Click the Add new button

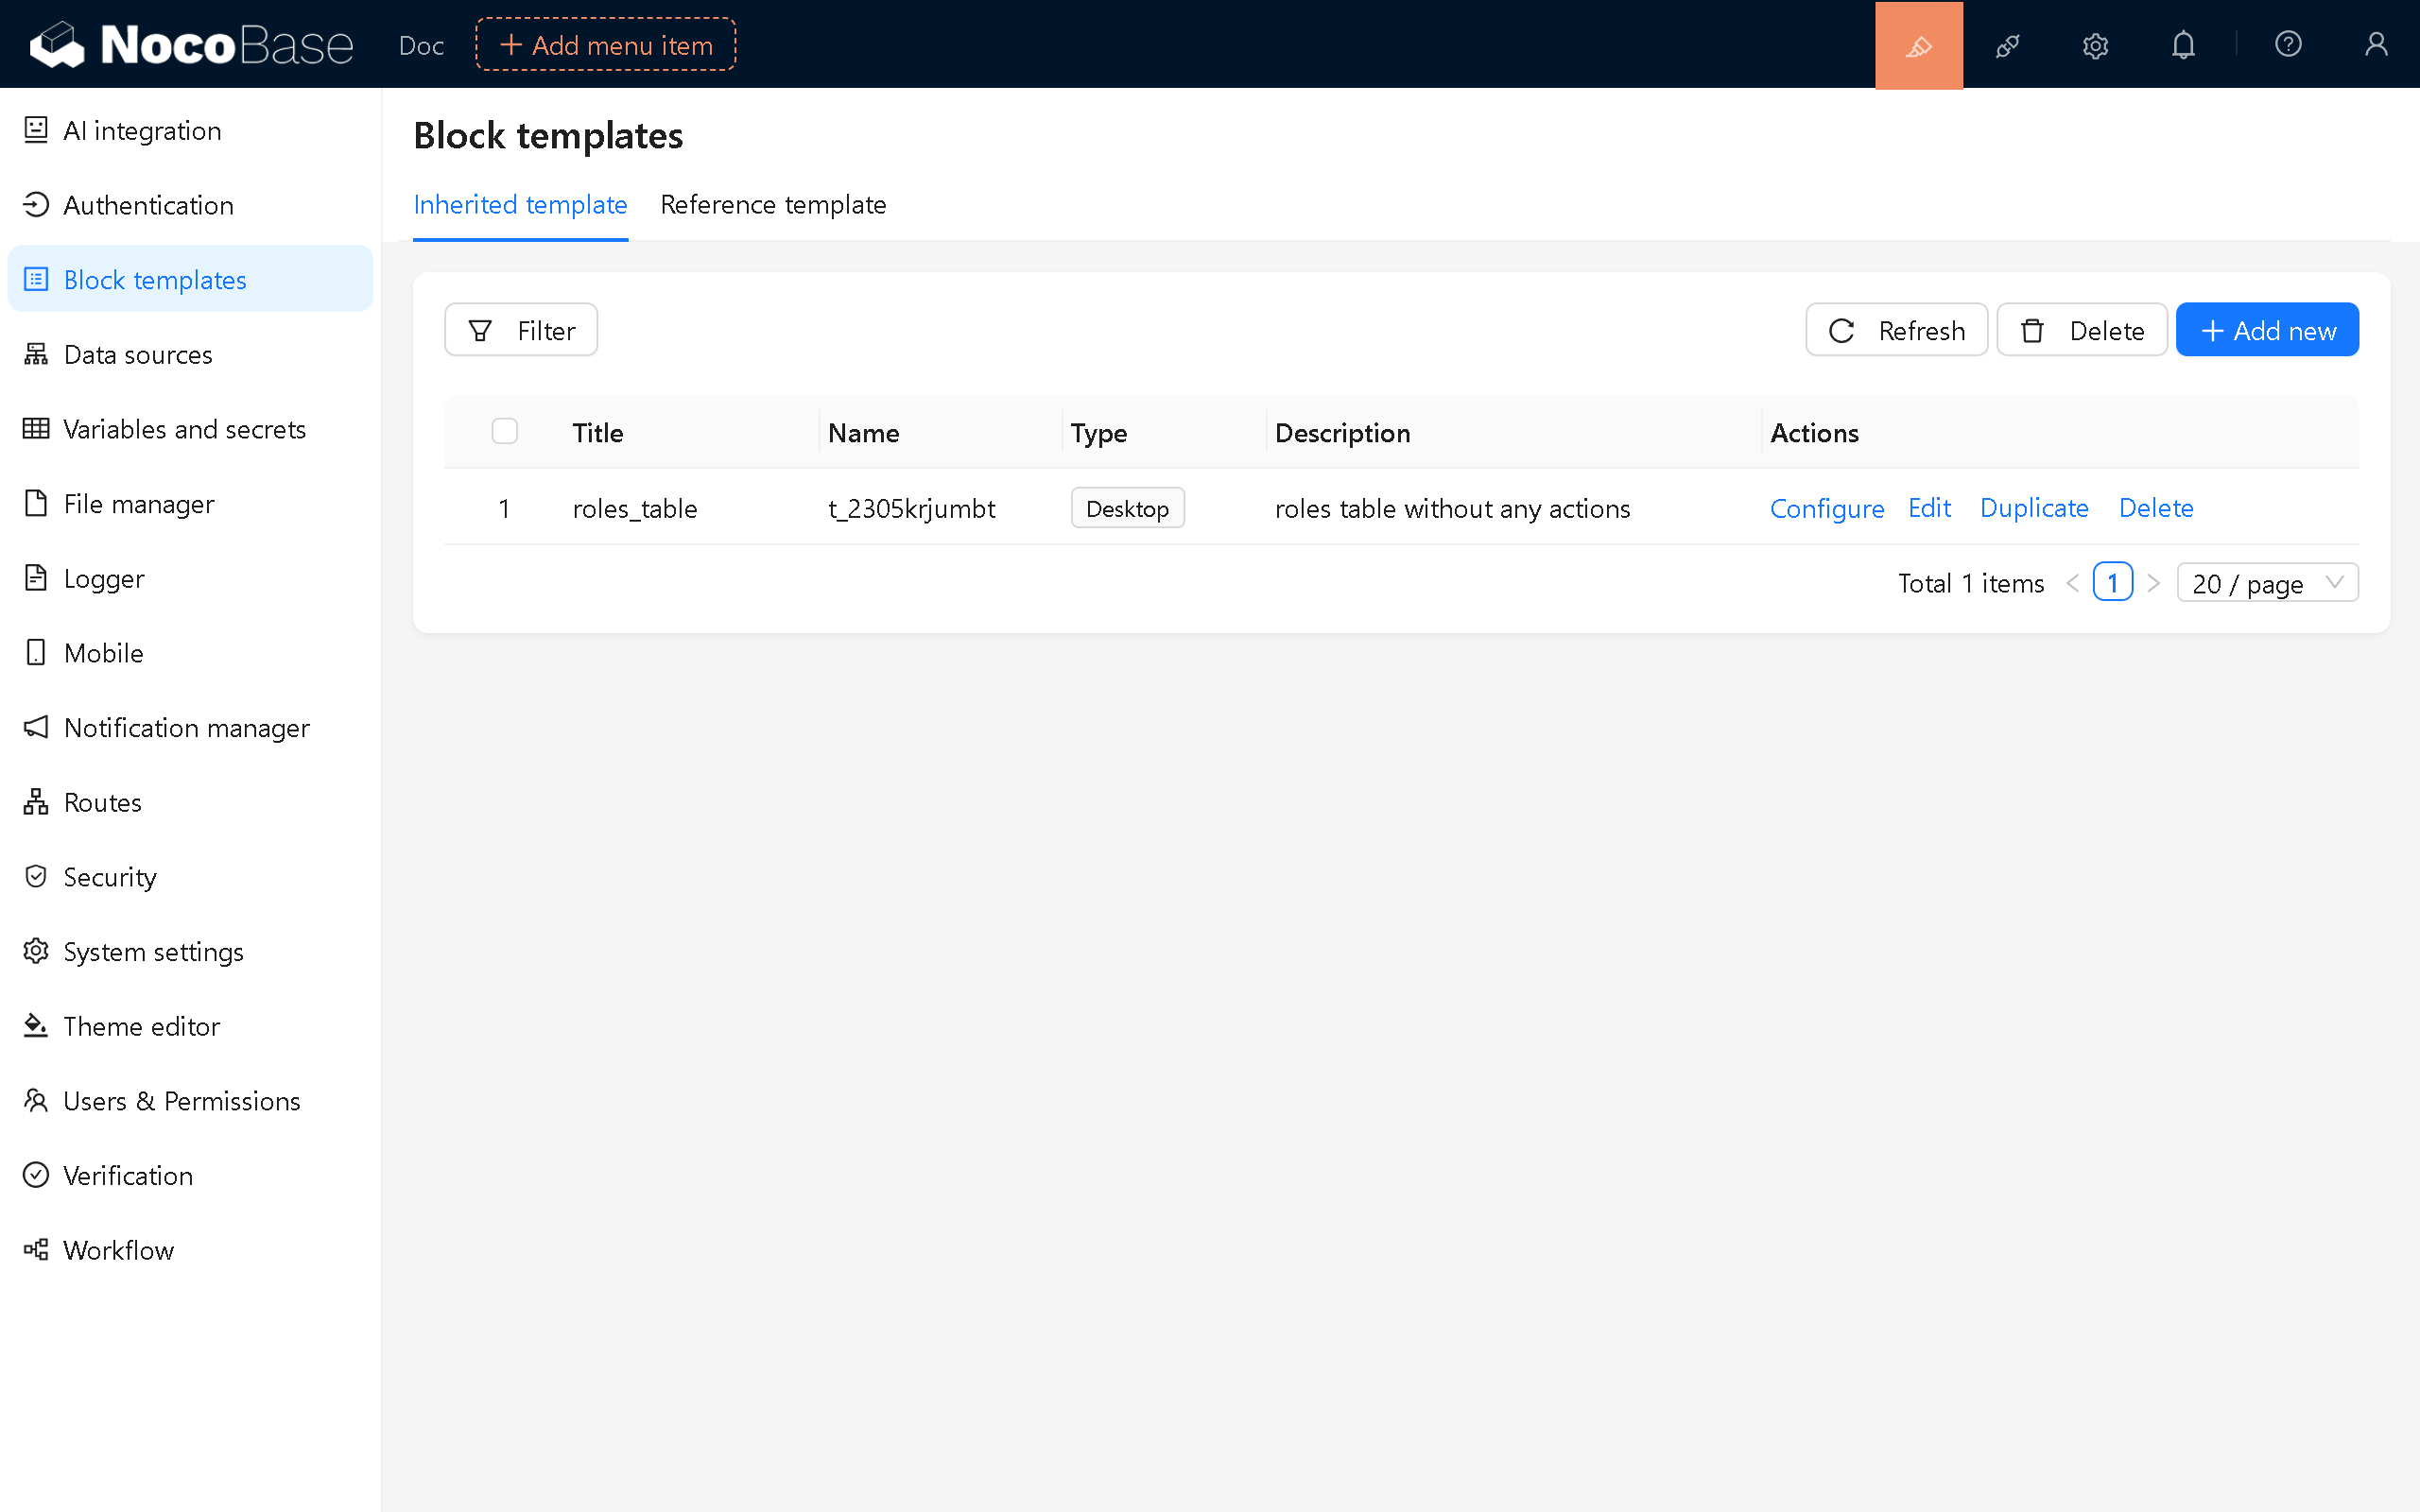click(2267, 330)
